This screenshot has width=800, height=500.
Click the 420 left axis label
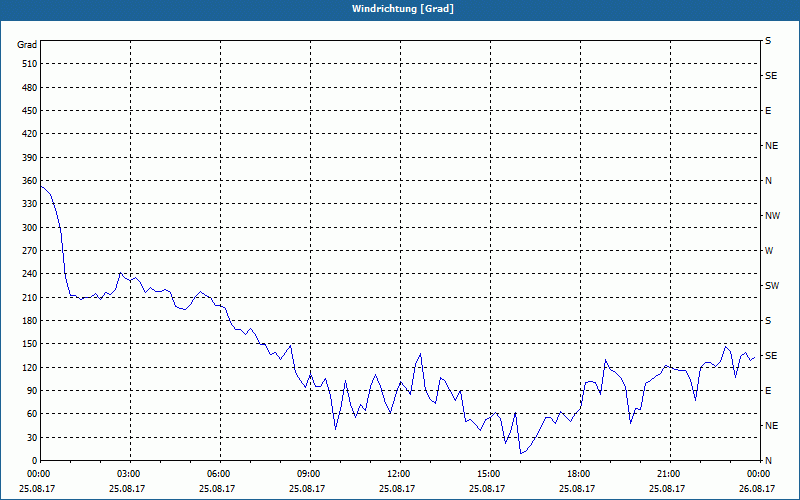[29, 134]
